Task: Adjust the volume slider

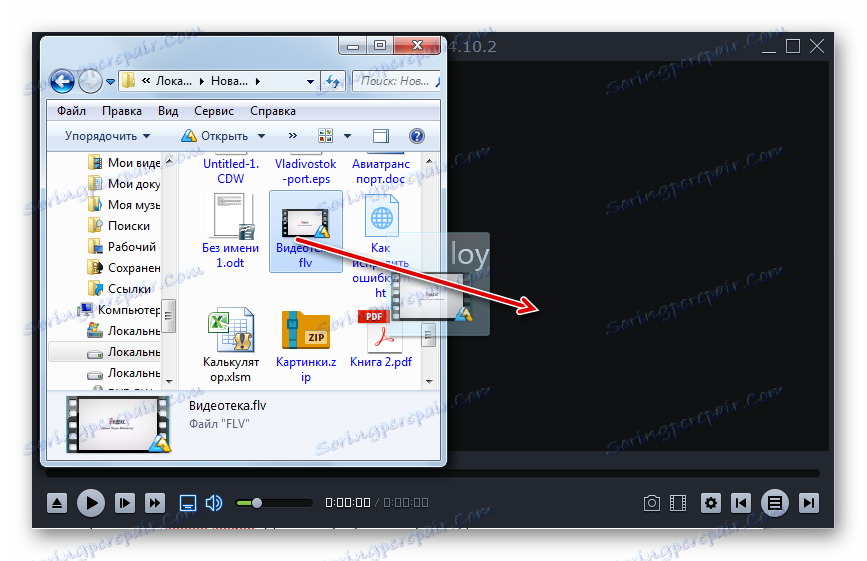Action: tap(274, 503)
